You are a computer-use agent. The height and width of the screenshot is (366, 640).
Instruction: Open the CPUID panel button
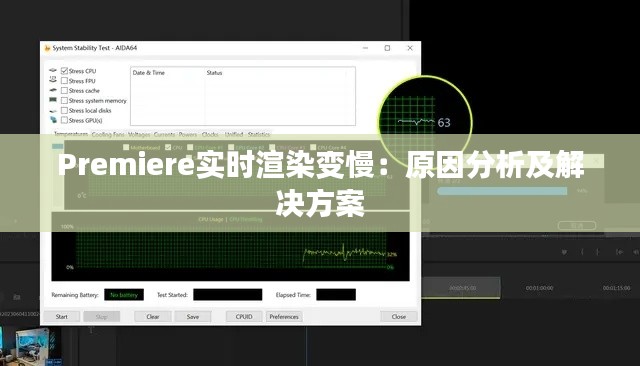244,317
